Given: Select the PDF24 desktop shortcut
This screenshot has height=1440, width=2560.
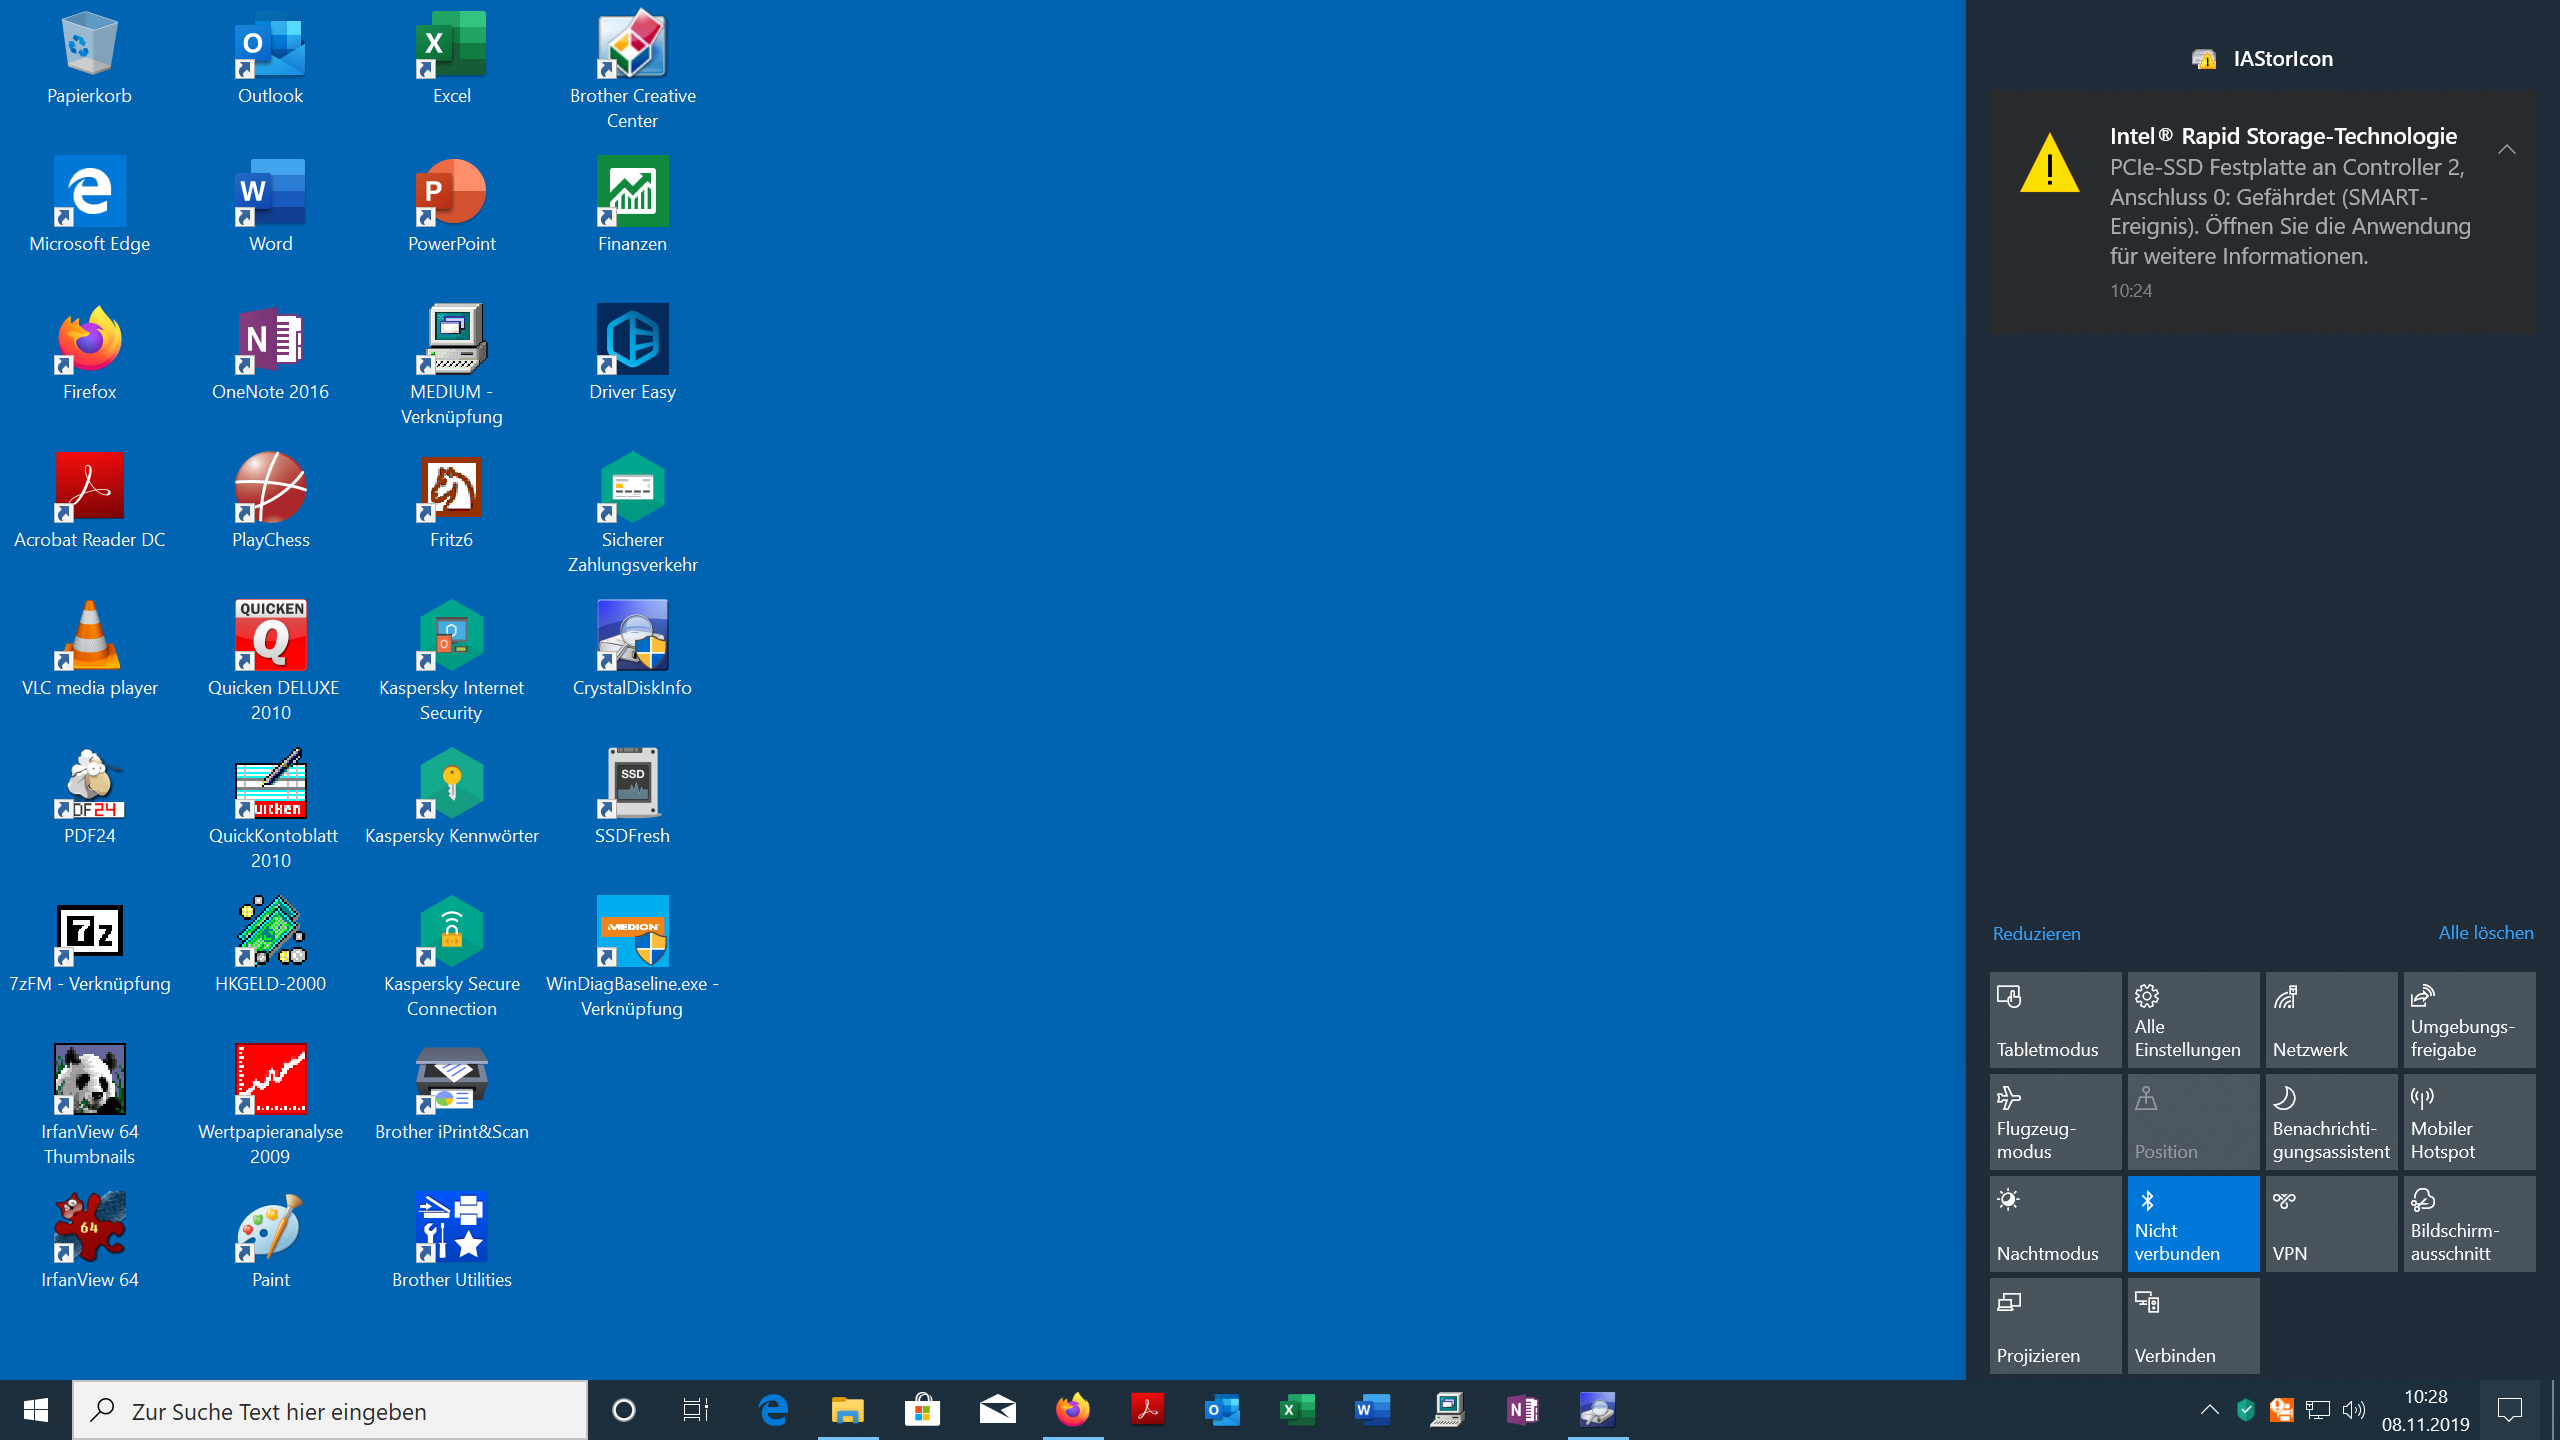Looking at the screenshot, I should [x=89, y=797].
